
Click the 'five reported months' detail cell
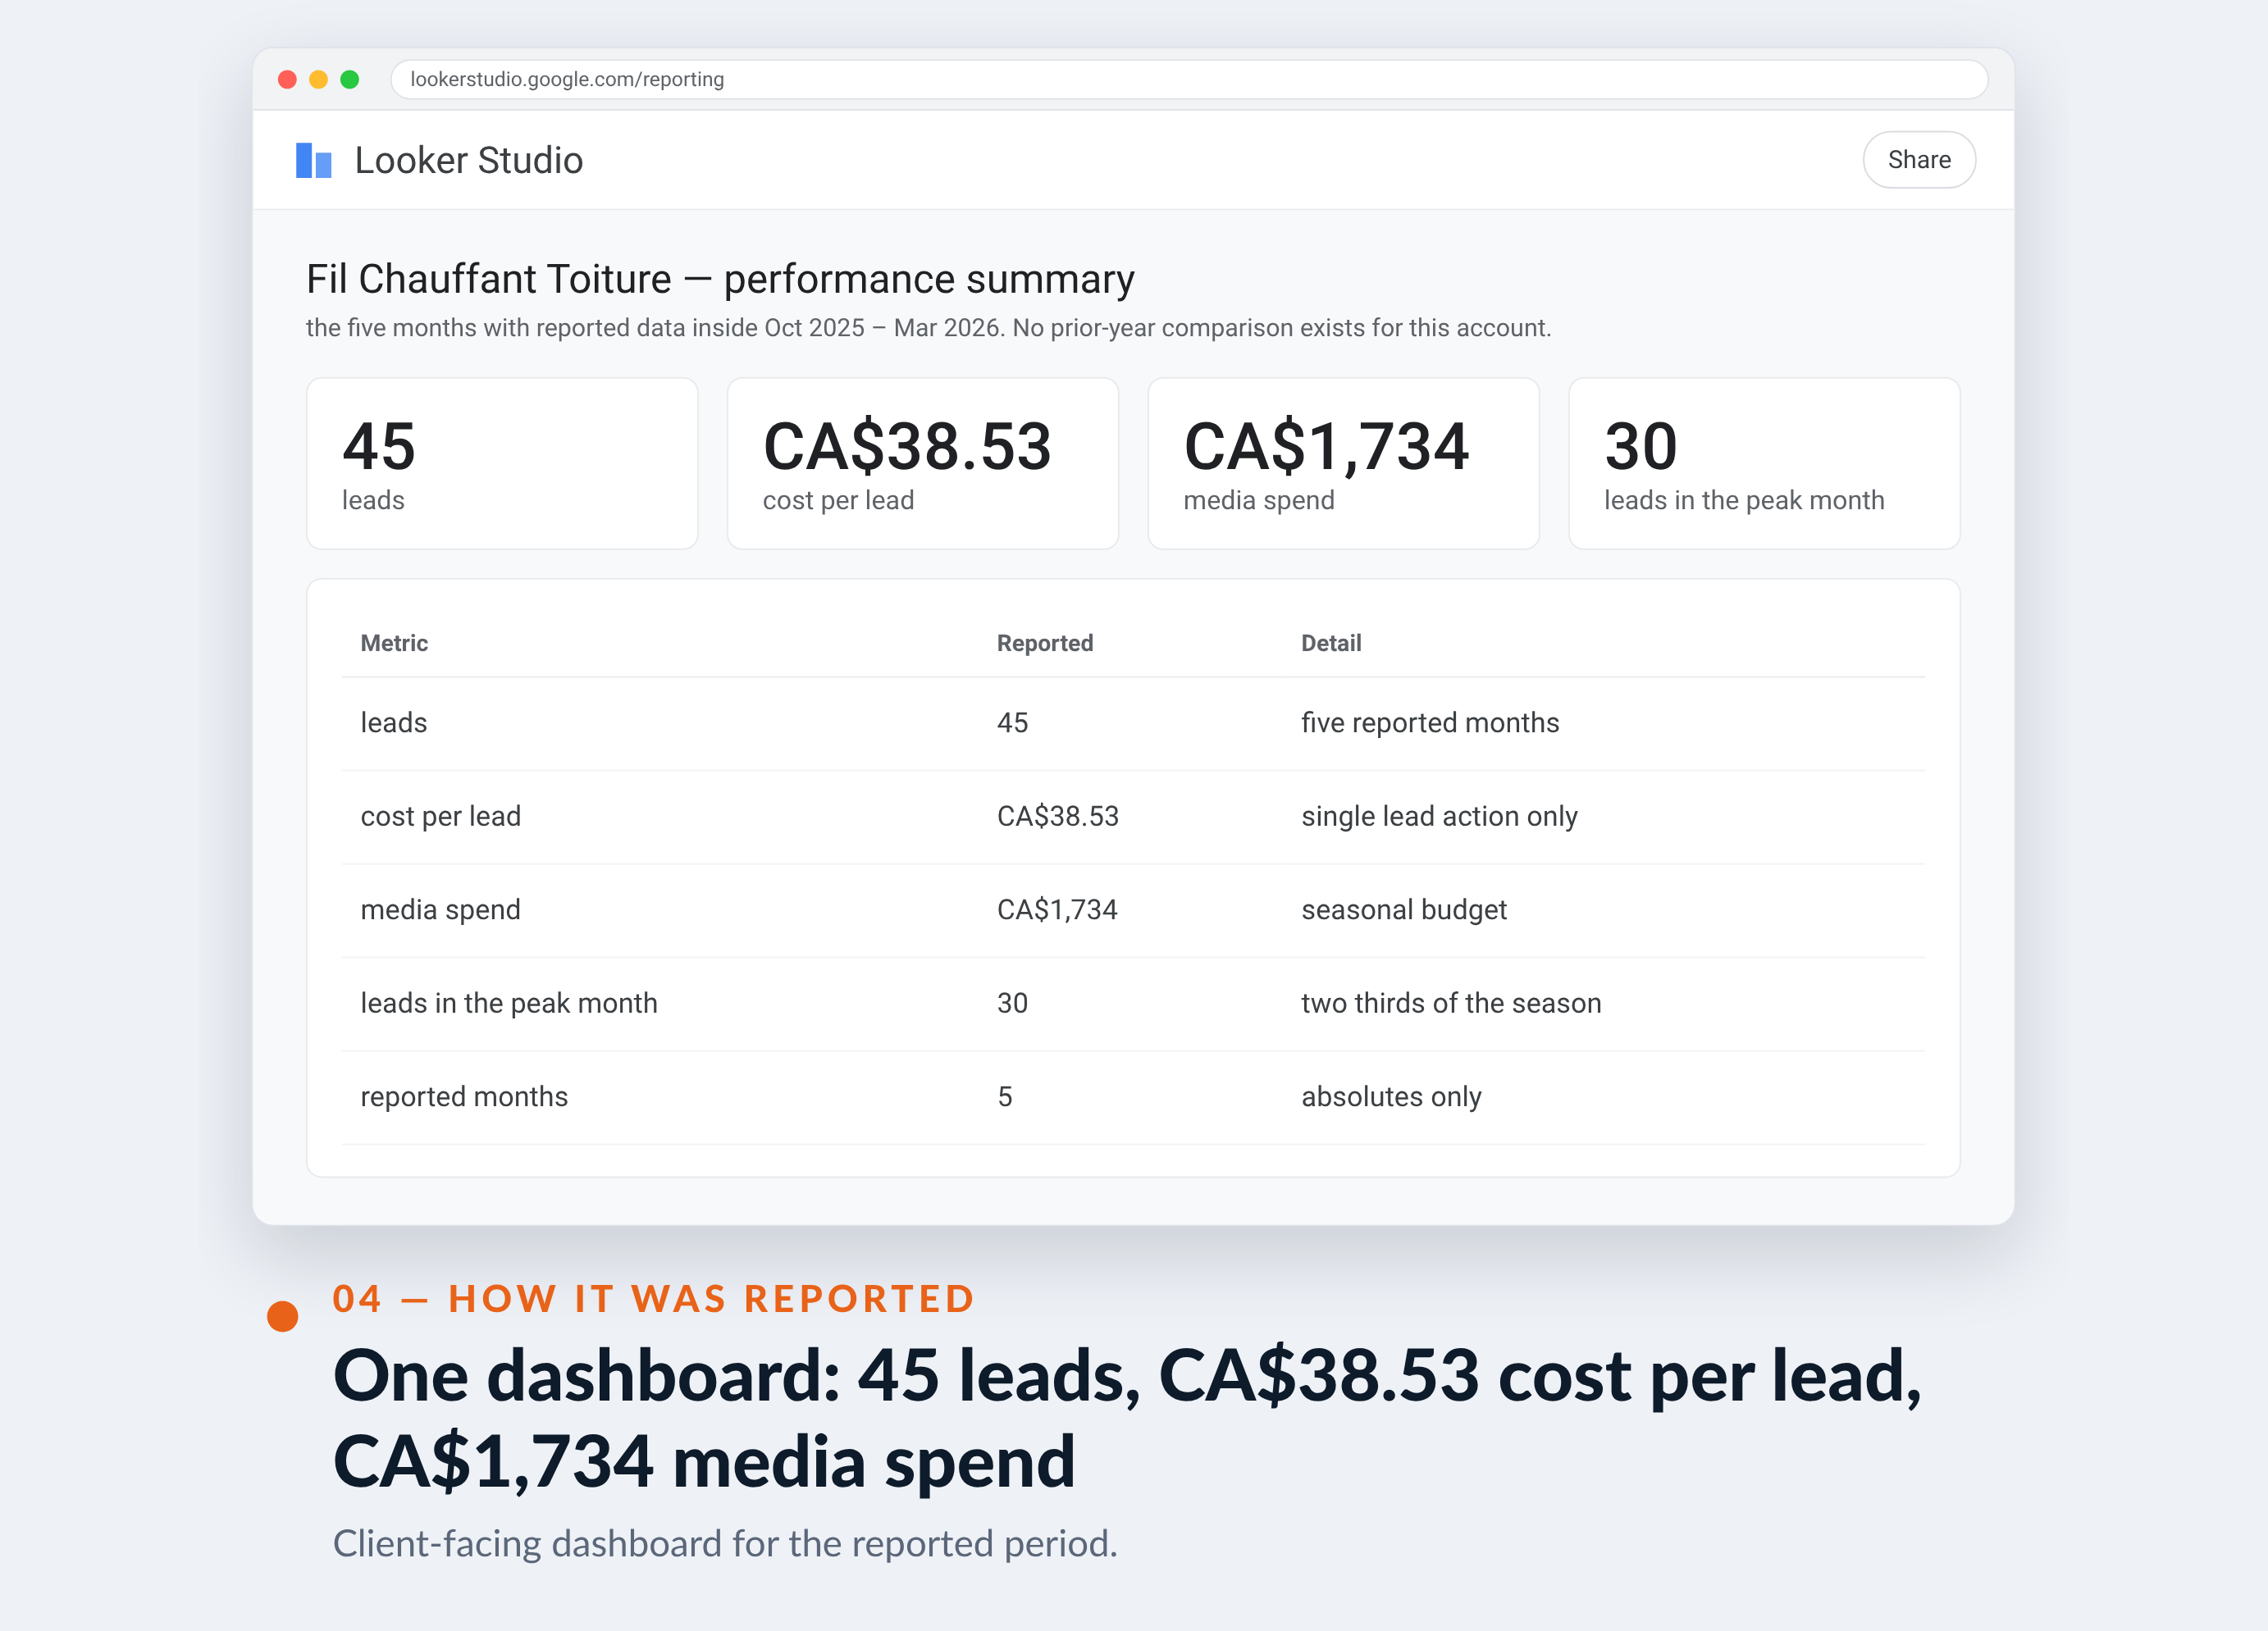[1430, 723]
